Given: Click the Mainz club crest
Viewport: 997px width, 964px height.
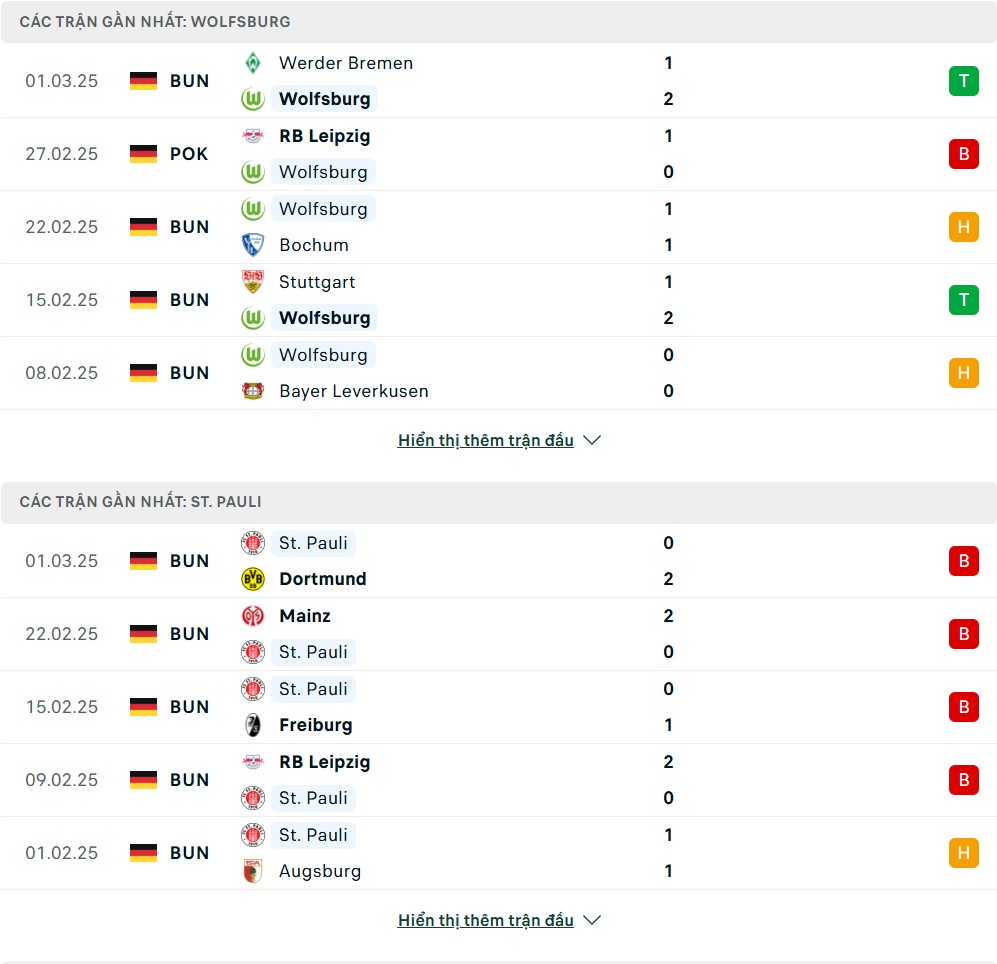Looking at the screenshot, I should pos(253,616).
